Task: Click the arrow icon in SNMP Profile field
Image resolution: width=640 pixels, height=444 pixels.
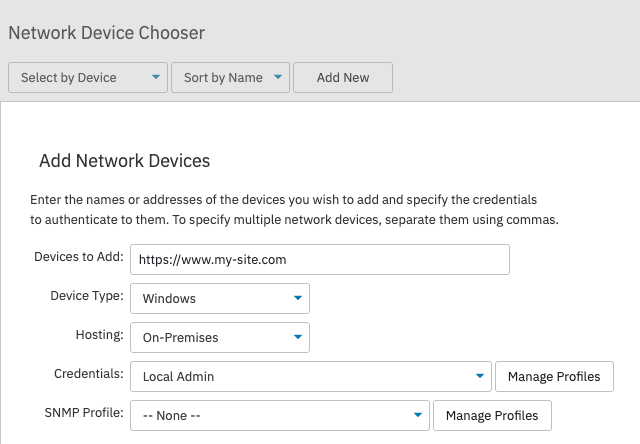Action: coord(418,415)
